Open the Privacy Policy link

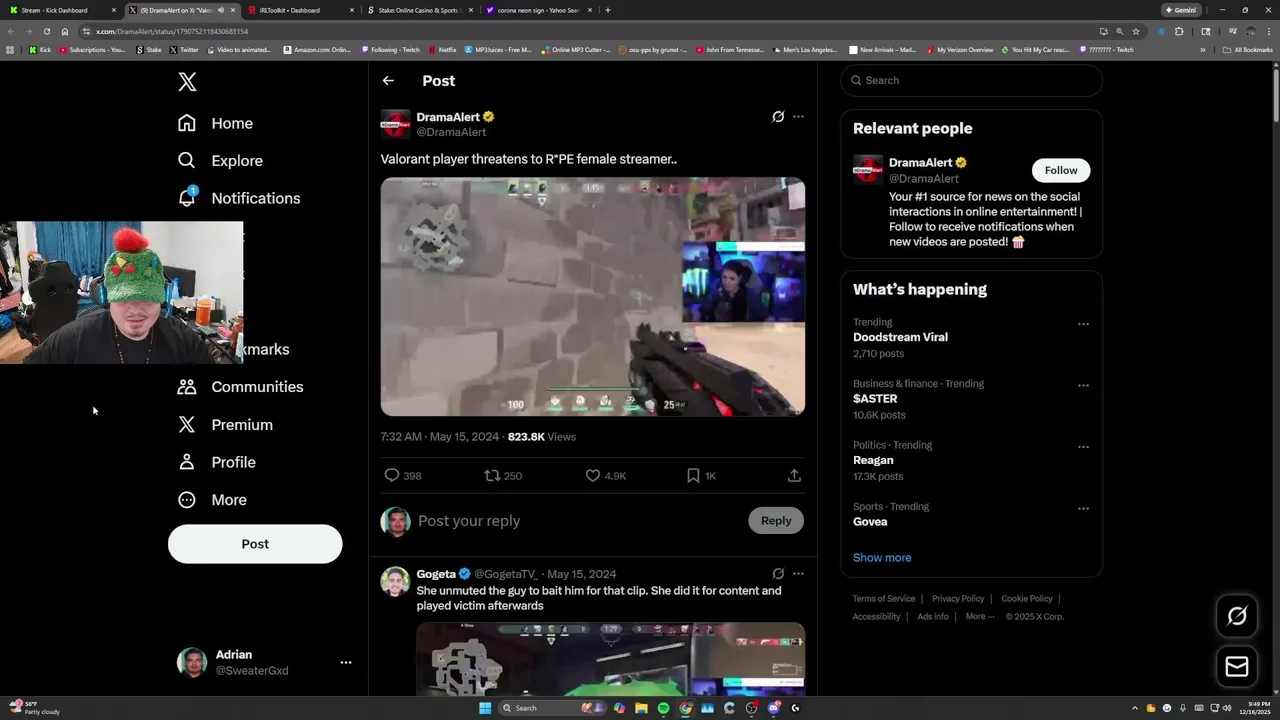pyautogui.click(x=958, y=599)
